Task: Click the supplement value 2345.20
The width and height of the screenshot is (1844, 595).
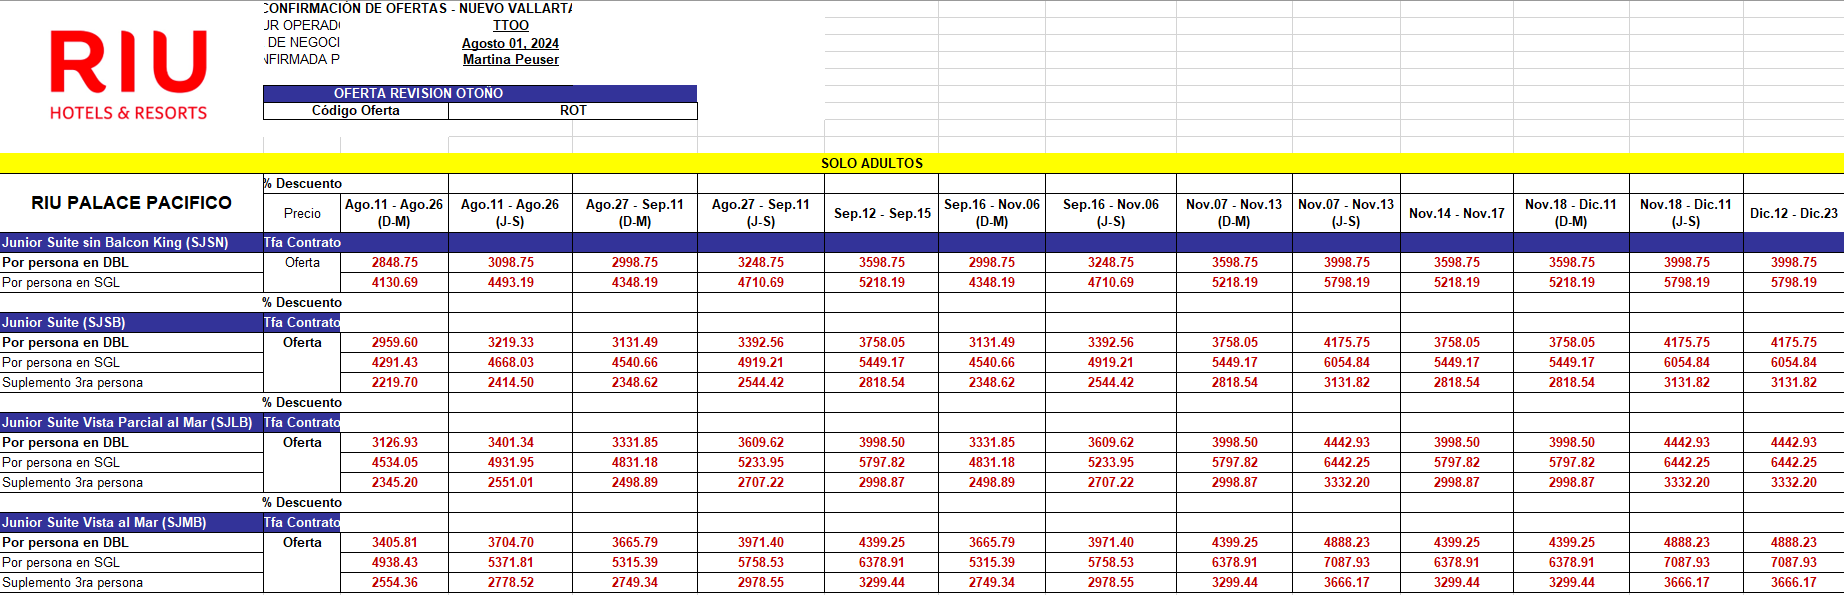Action: point(395,483)
